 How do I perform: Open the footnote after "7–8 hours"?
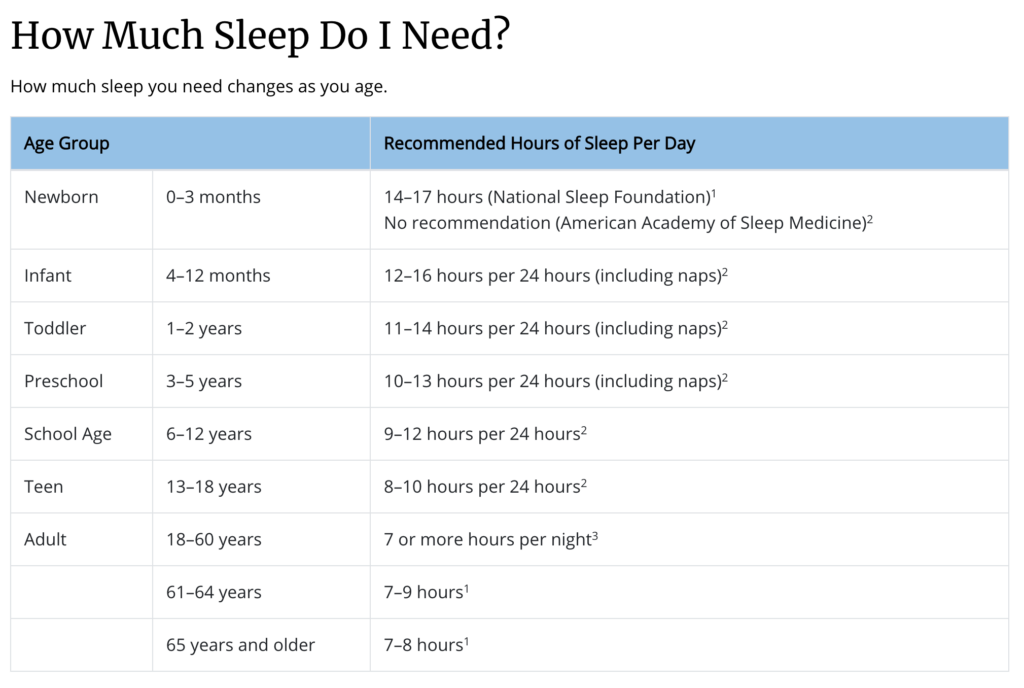pyautogui.click(x=466, y=640)
